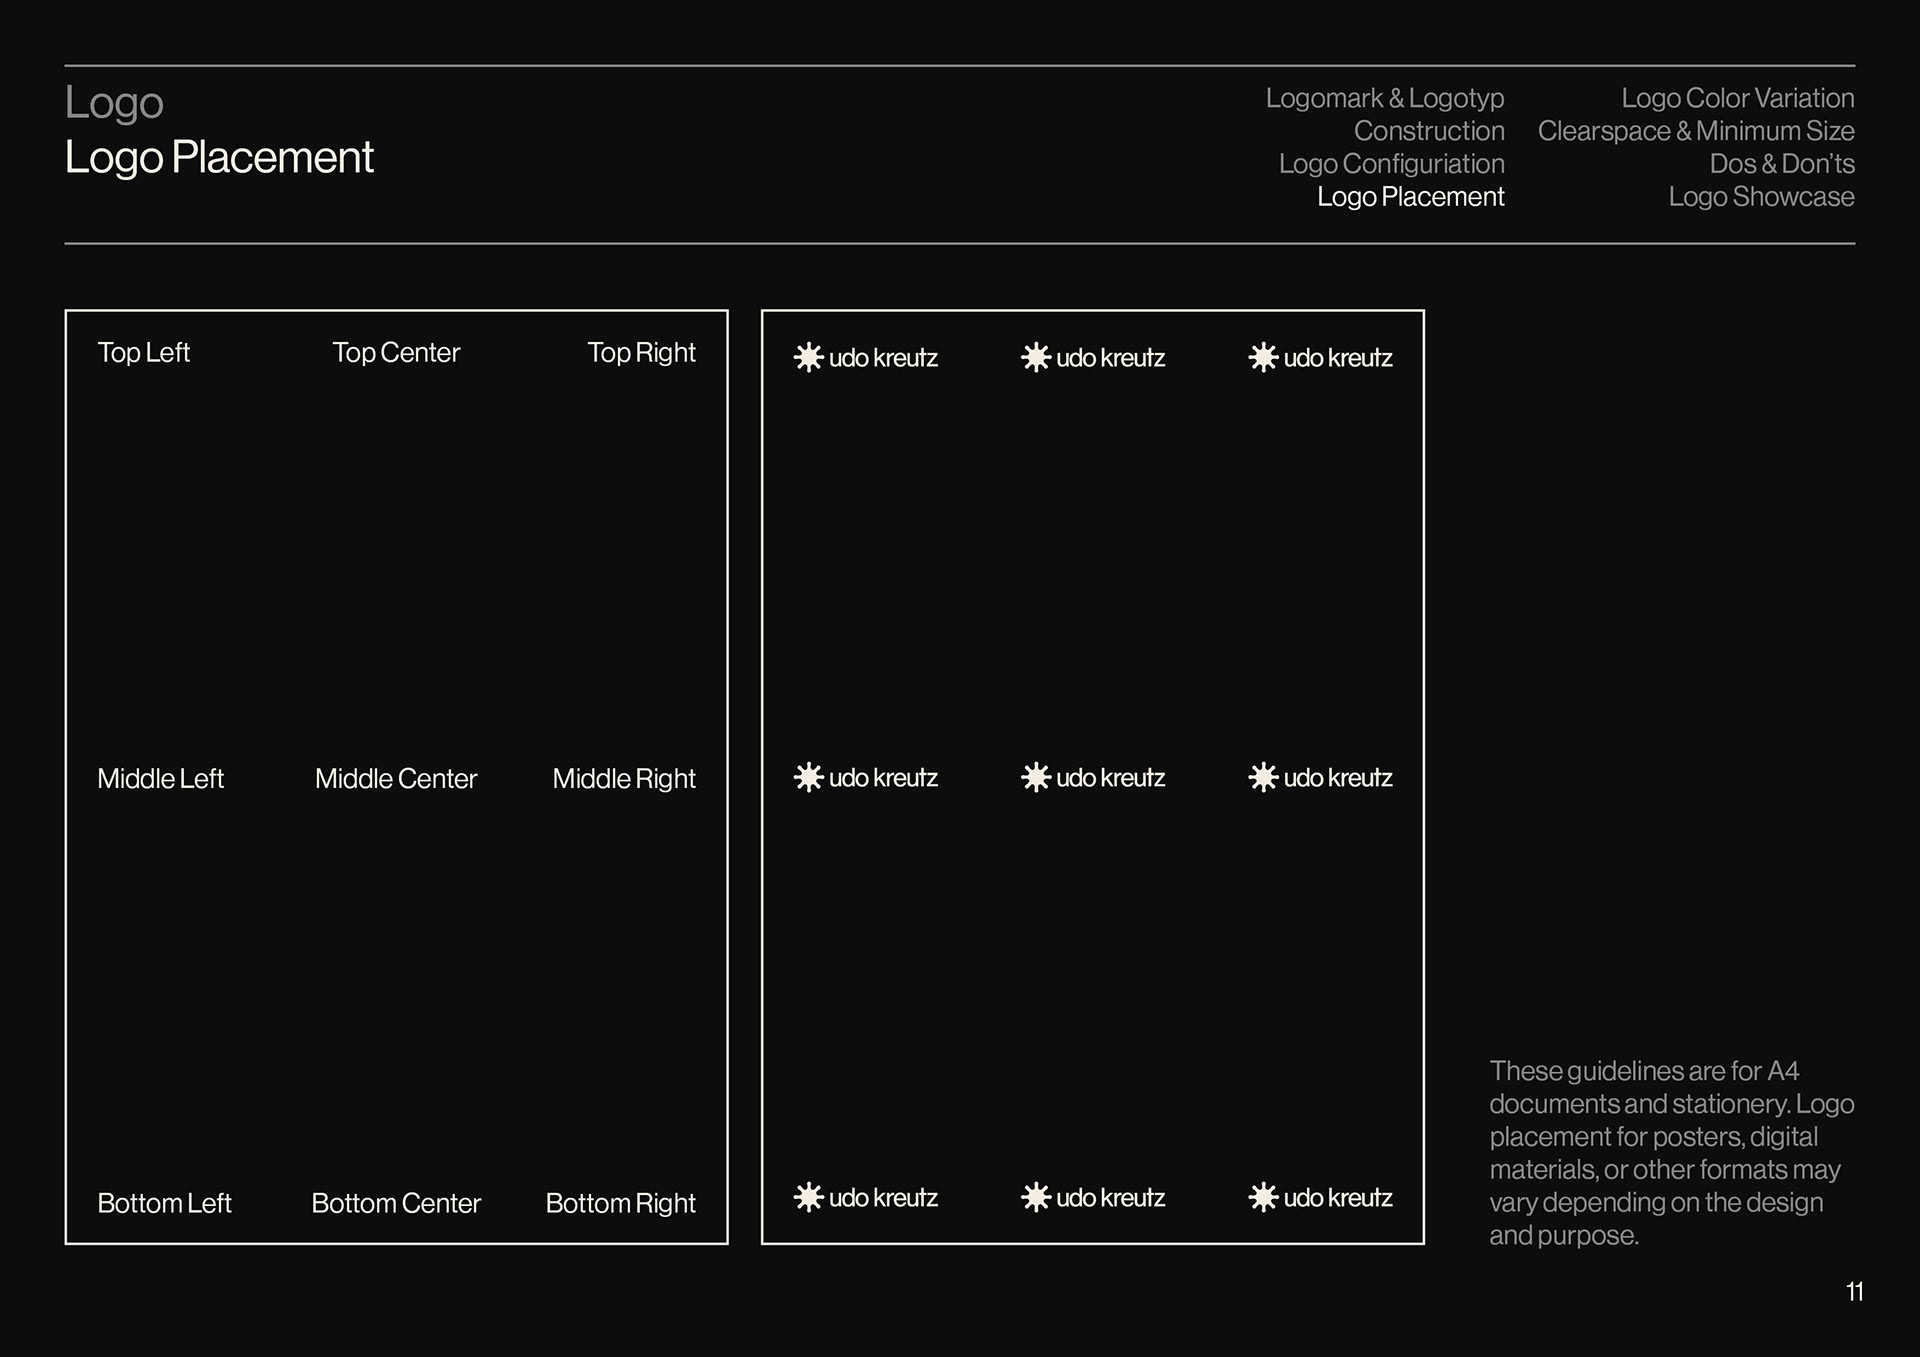Viewport: 1920px width, 1357px height.
Task: Click the bottom-left udo kreutz star logomark
Action: click(x=808, y=1197)
